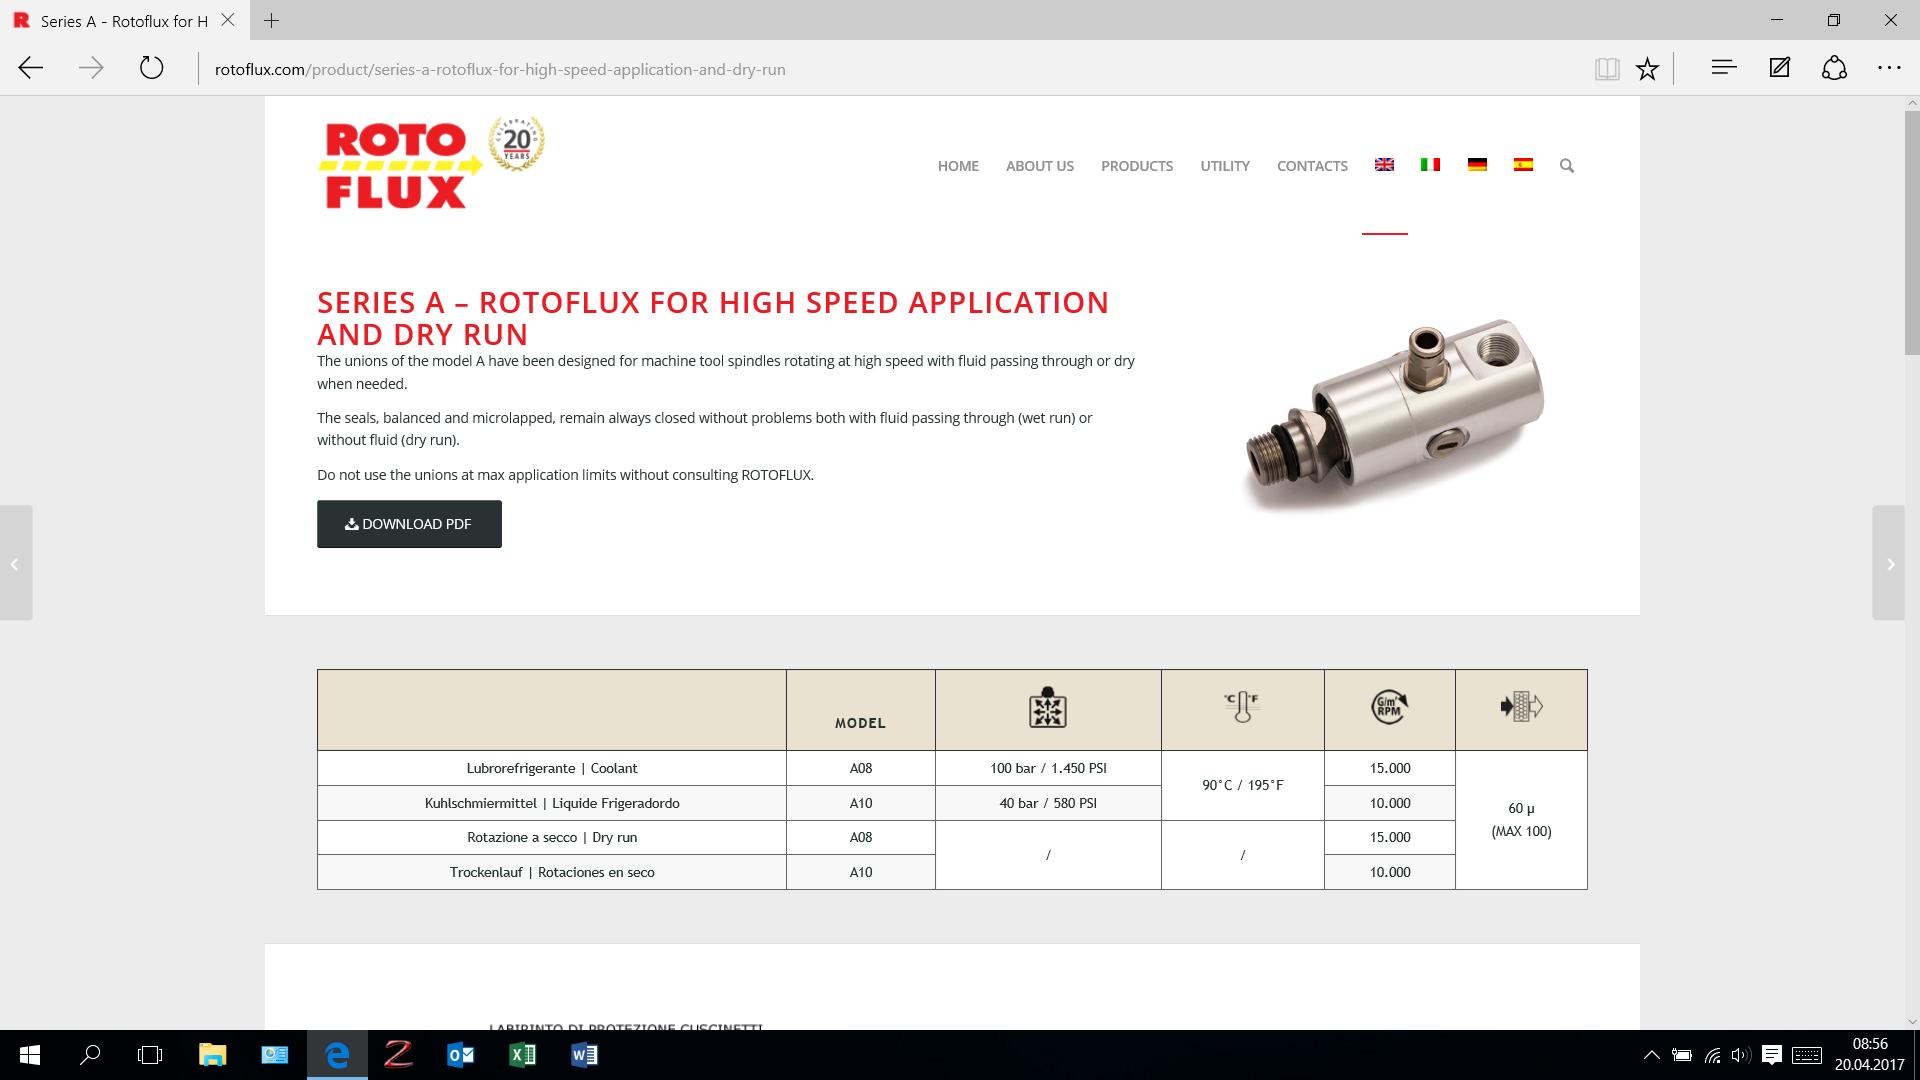Click the '90°C / 195°F' cell

[x=1243, y=785]
